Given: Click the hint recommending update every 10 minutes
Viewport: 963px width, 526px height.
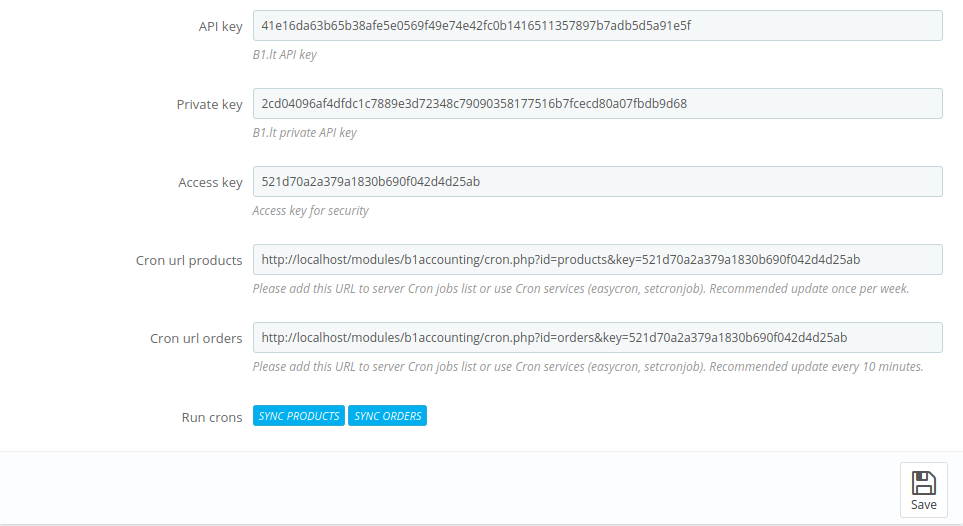Looking at the screenshot, I should (587, 367).
